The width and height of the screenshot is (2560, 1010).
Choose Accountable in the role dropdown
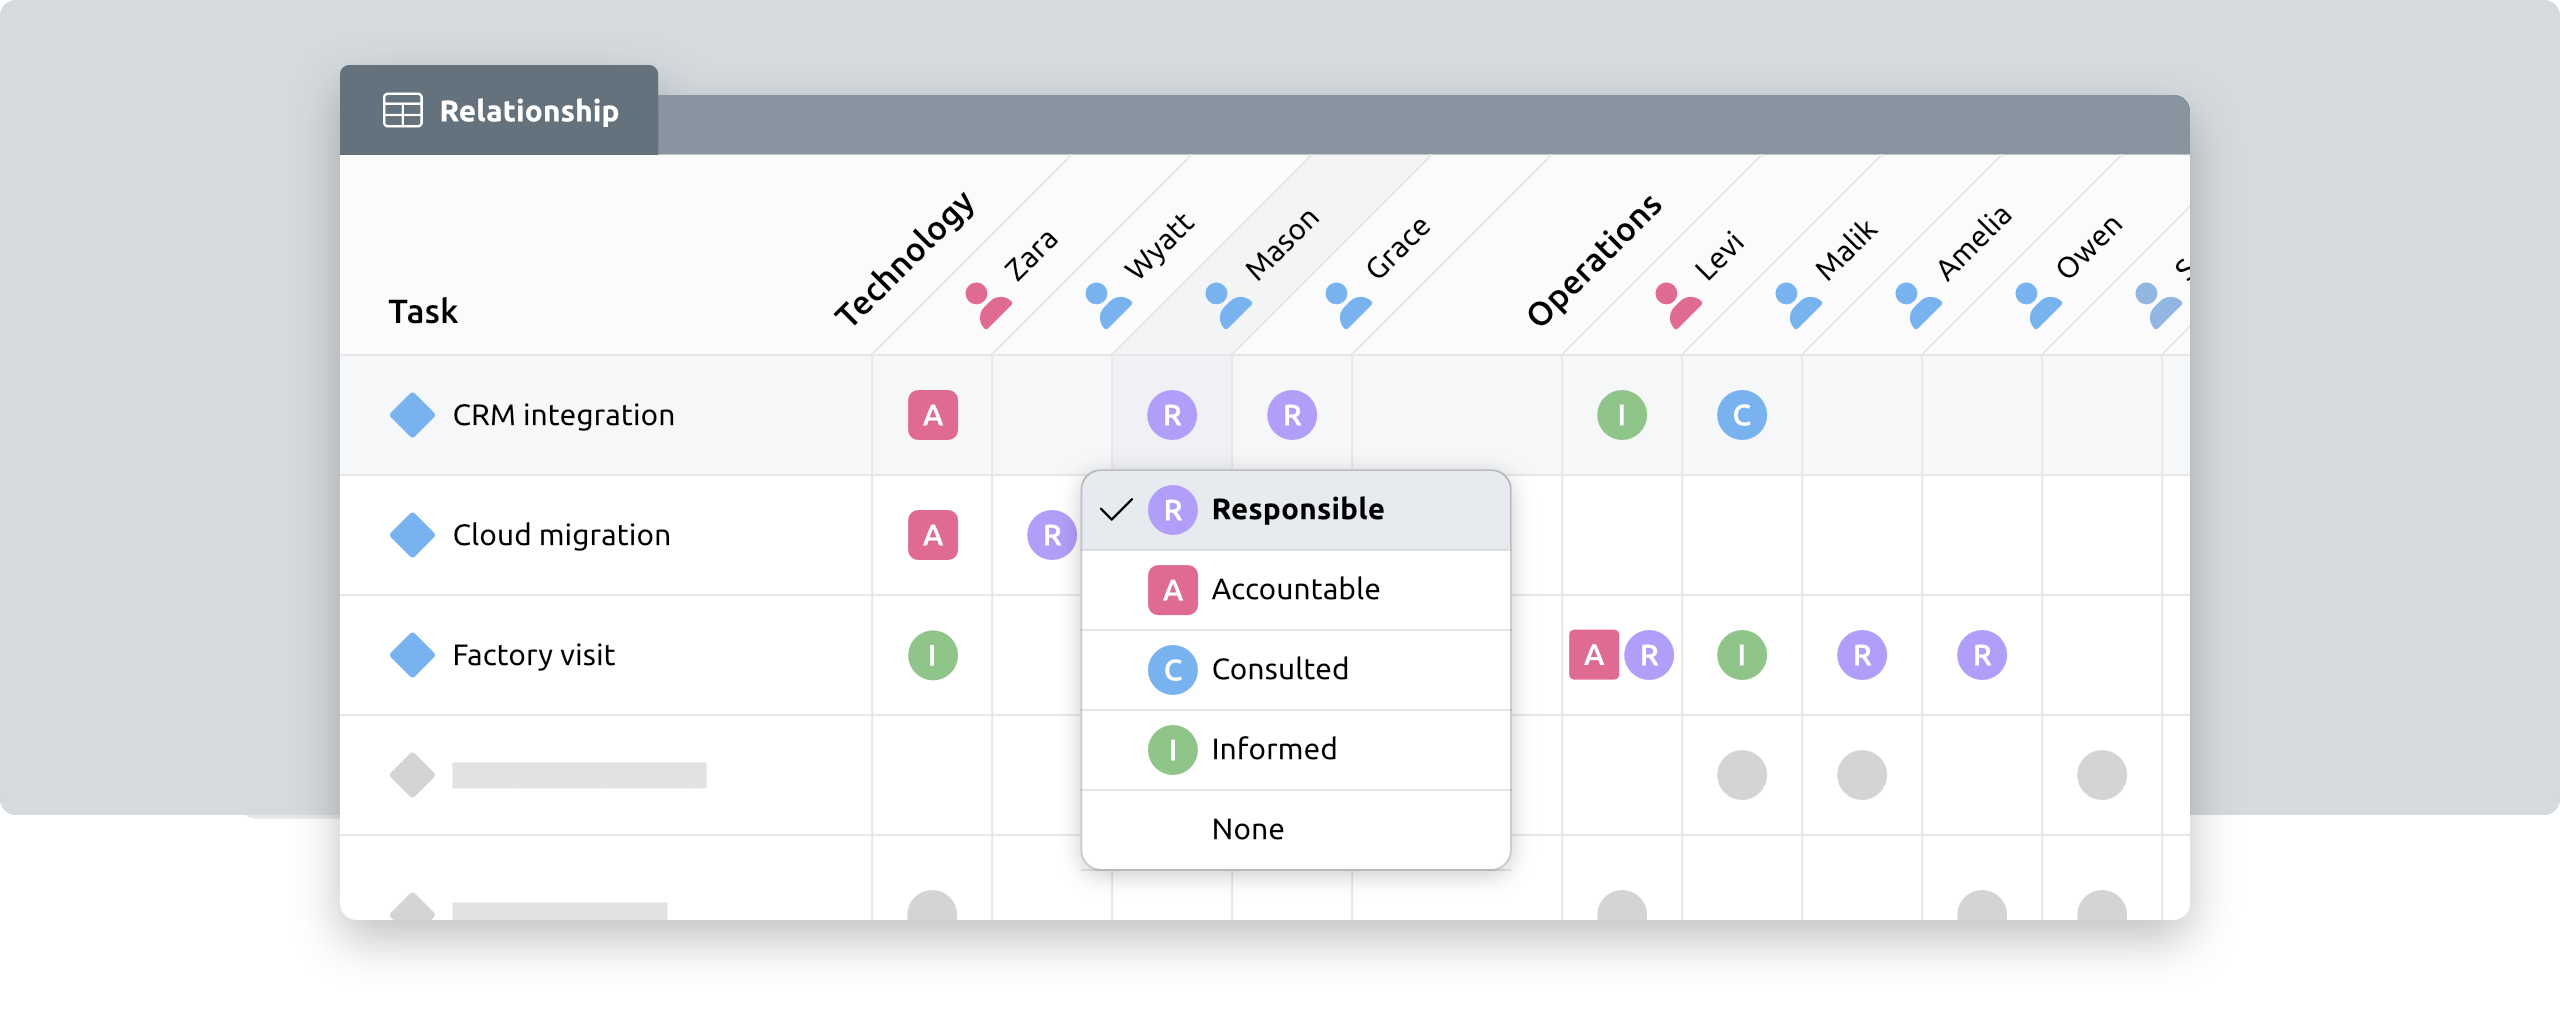(x=1296, y=590)
